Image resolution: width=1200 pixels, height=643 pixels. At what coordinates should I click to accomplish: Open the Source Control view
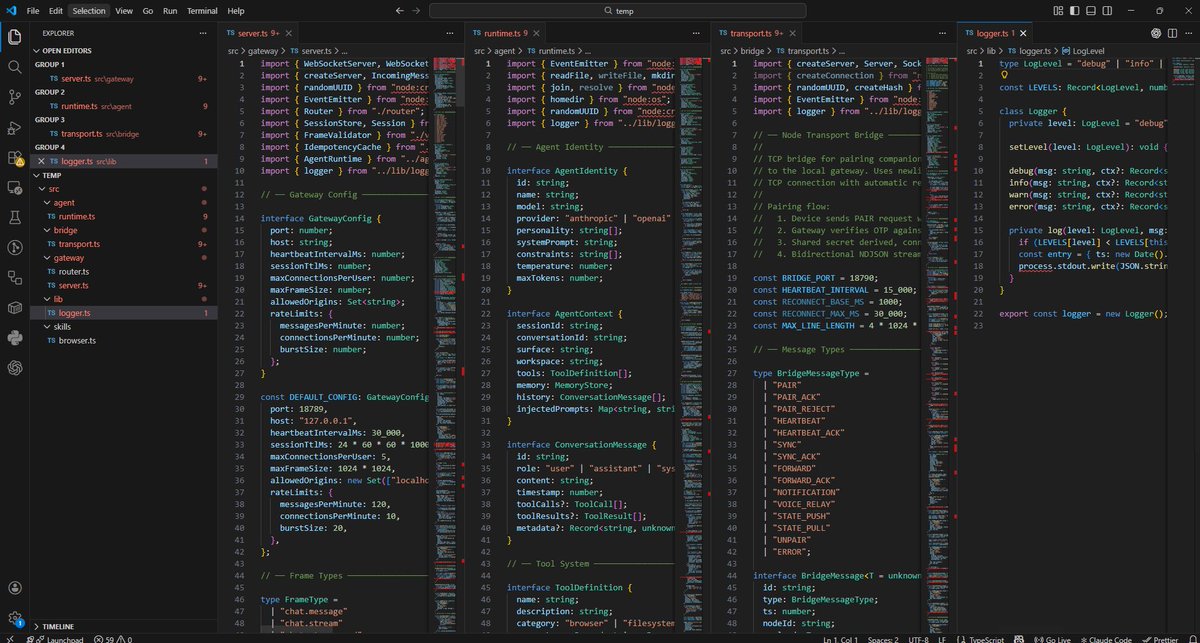[15, 97]
